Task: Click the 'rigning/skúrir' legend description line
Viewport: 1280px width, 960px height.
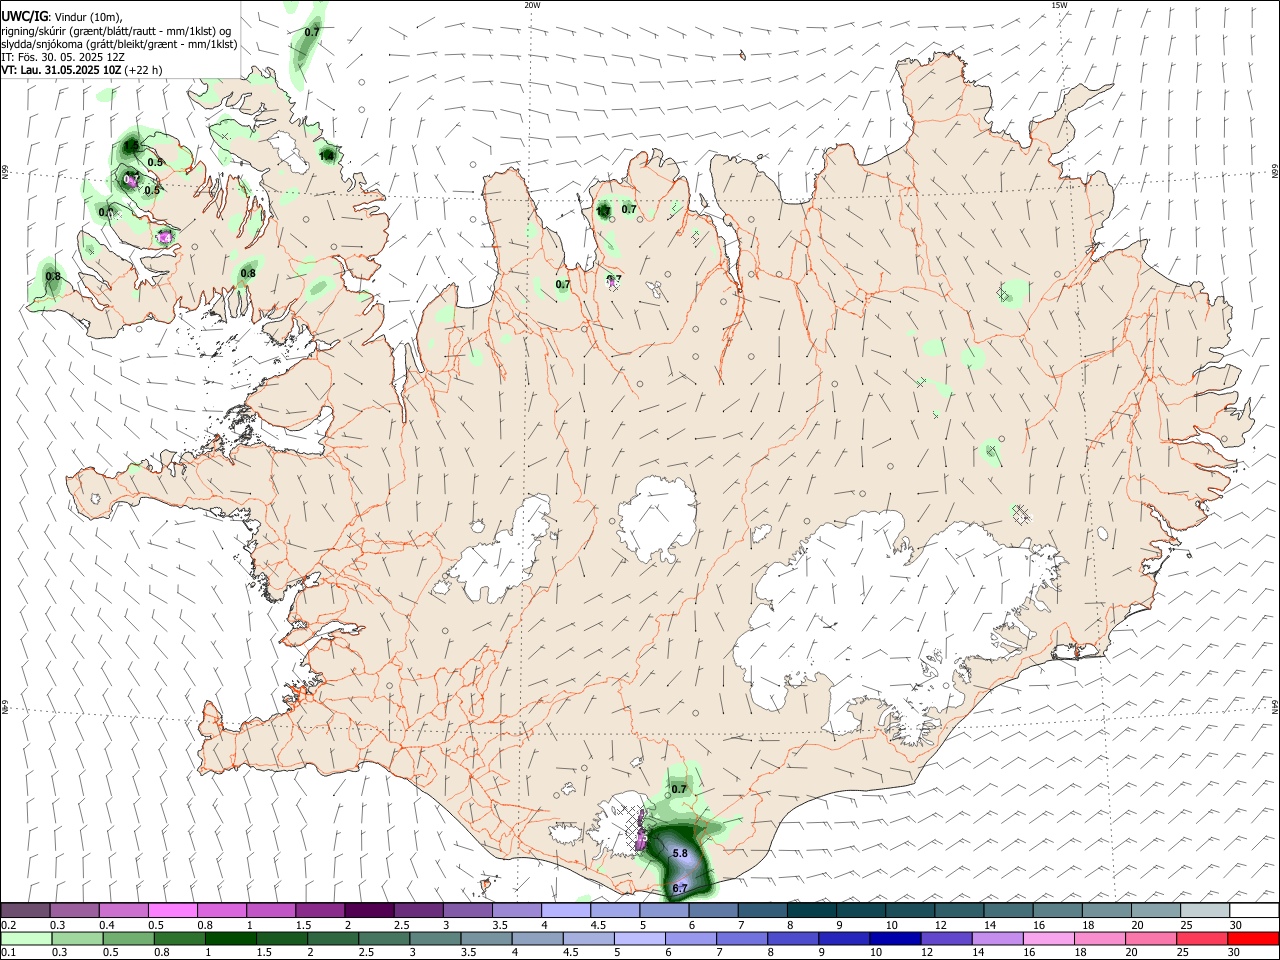Action: 117,31
